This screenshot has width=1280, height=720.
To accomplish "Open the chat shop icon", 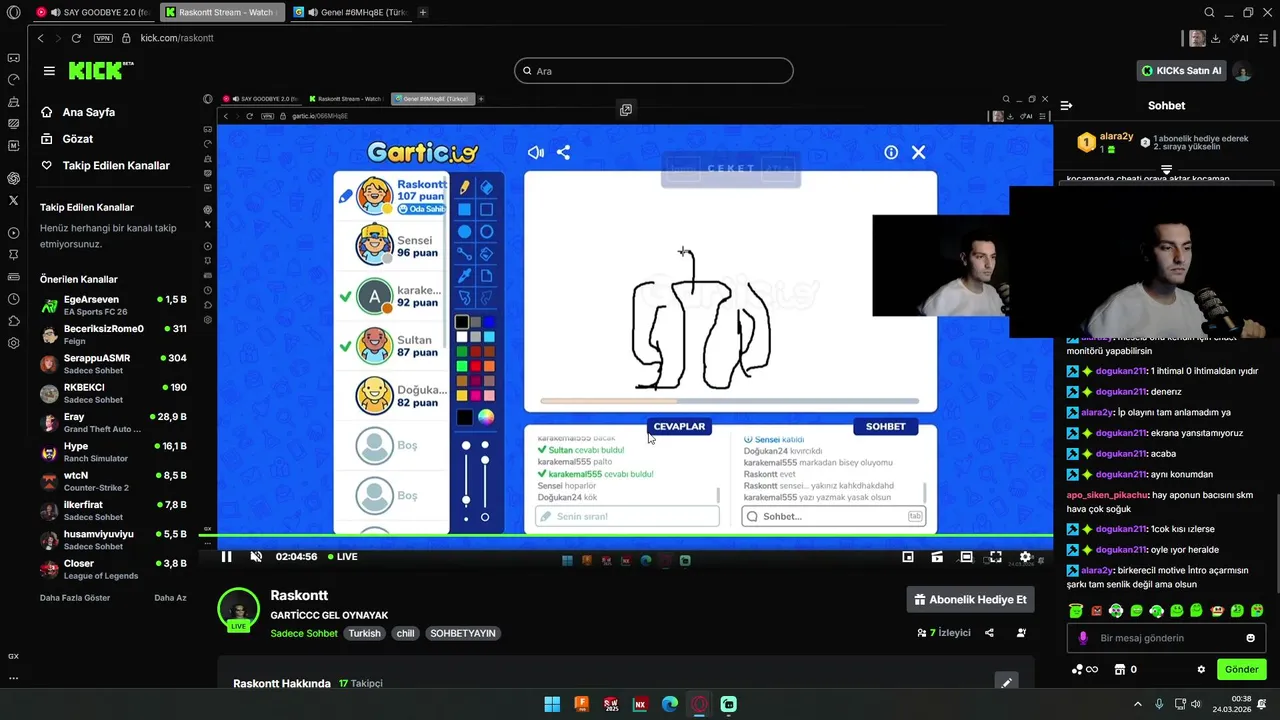I will pyautogui.click(x=1120, y=670).
